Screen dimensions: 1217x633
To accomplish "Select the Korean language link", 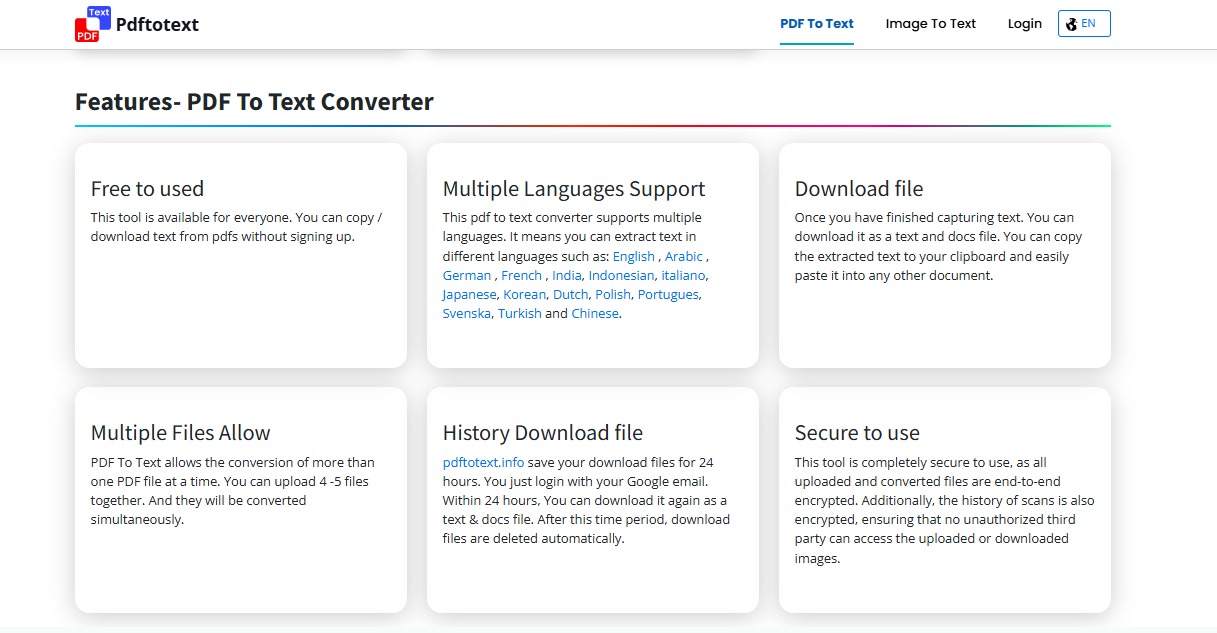I will click(524, 295).
